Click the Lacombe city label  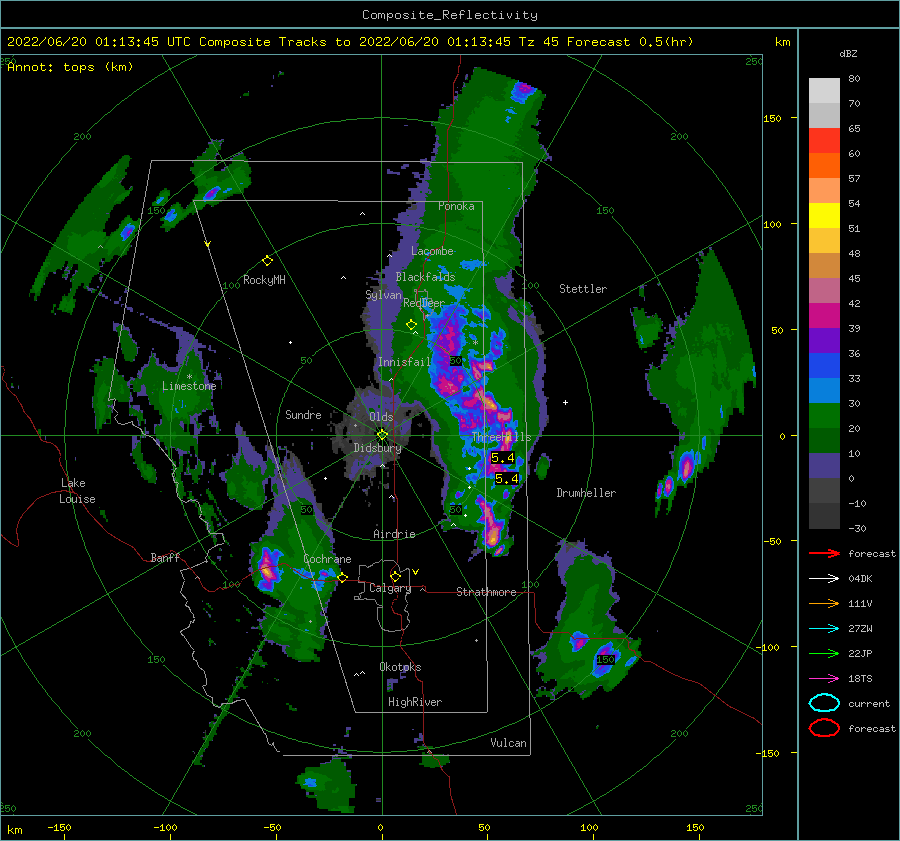[x=432, y=251]
